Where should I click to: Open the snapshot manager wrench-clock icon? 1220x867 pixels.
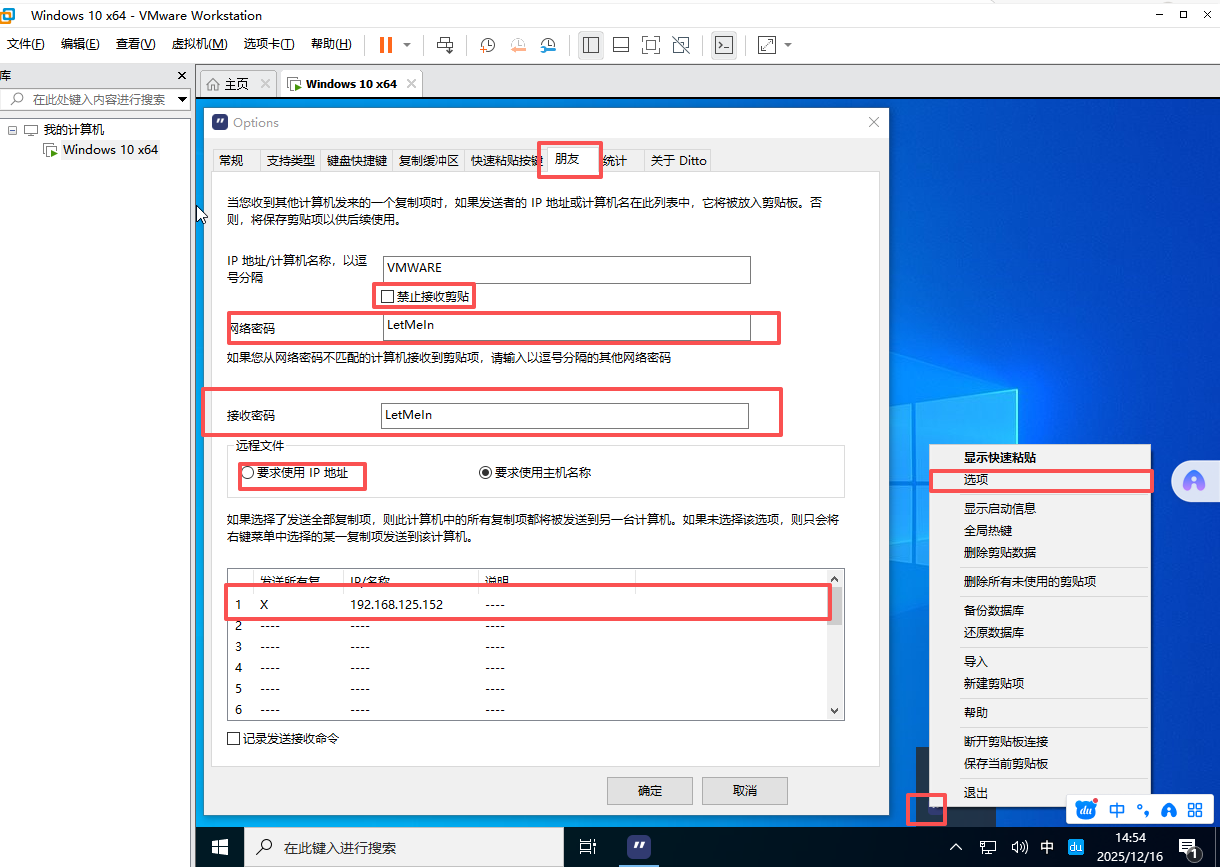click(548, 45)
